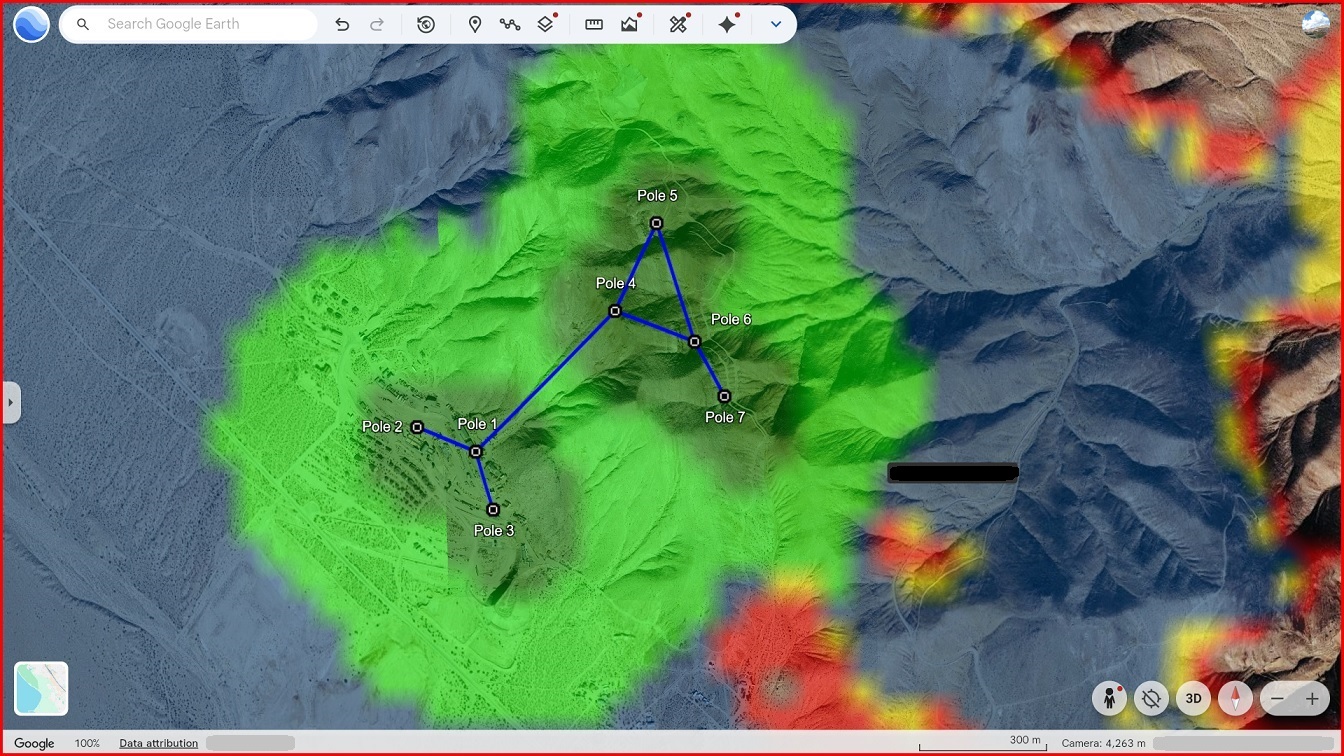The height and width of the screenshot is (756, 1344).
Task: Open the design tools pencil-ruler icon
Action: pos(679,24)
